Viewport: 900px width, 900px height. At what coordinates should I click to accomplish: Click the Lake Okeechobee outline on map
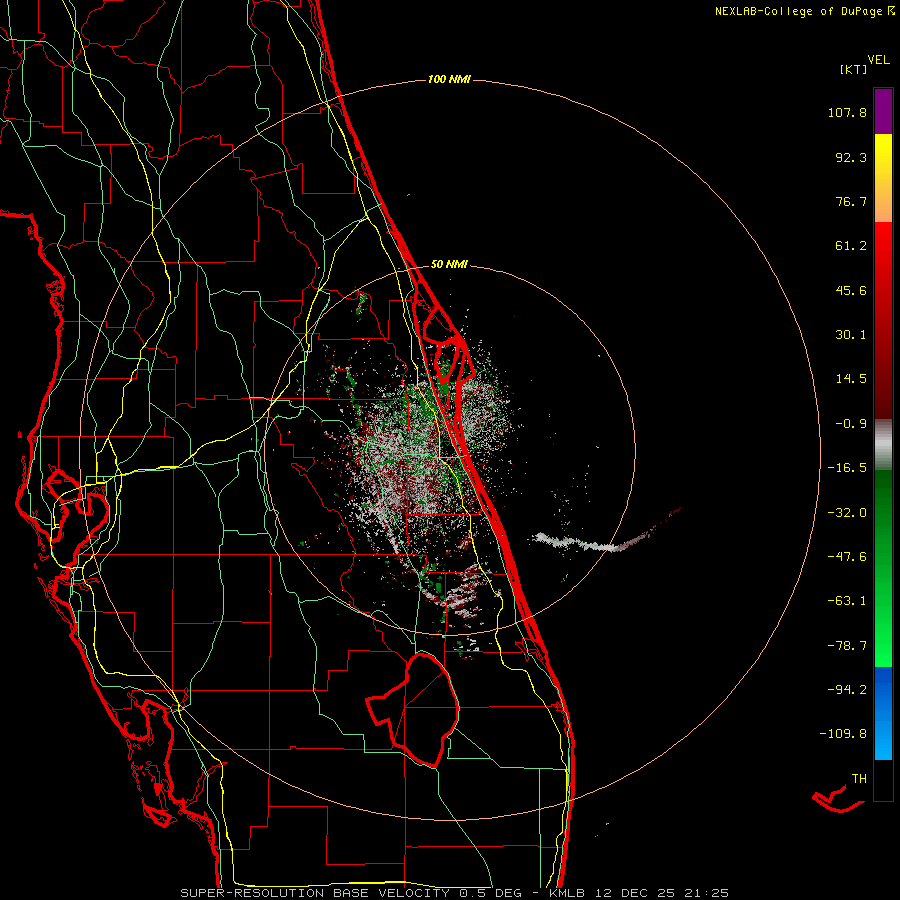[x=413, y=710]
